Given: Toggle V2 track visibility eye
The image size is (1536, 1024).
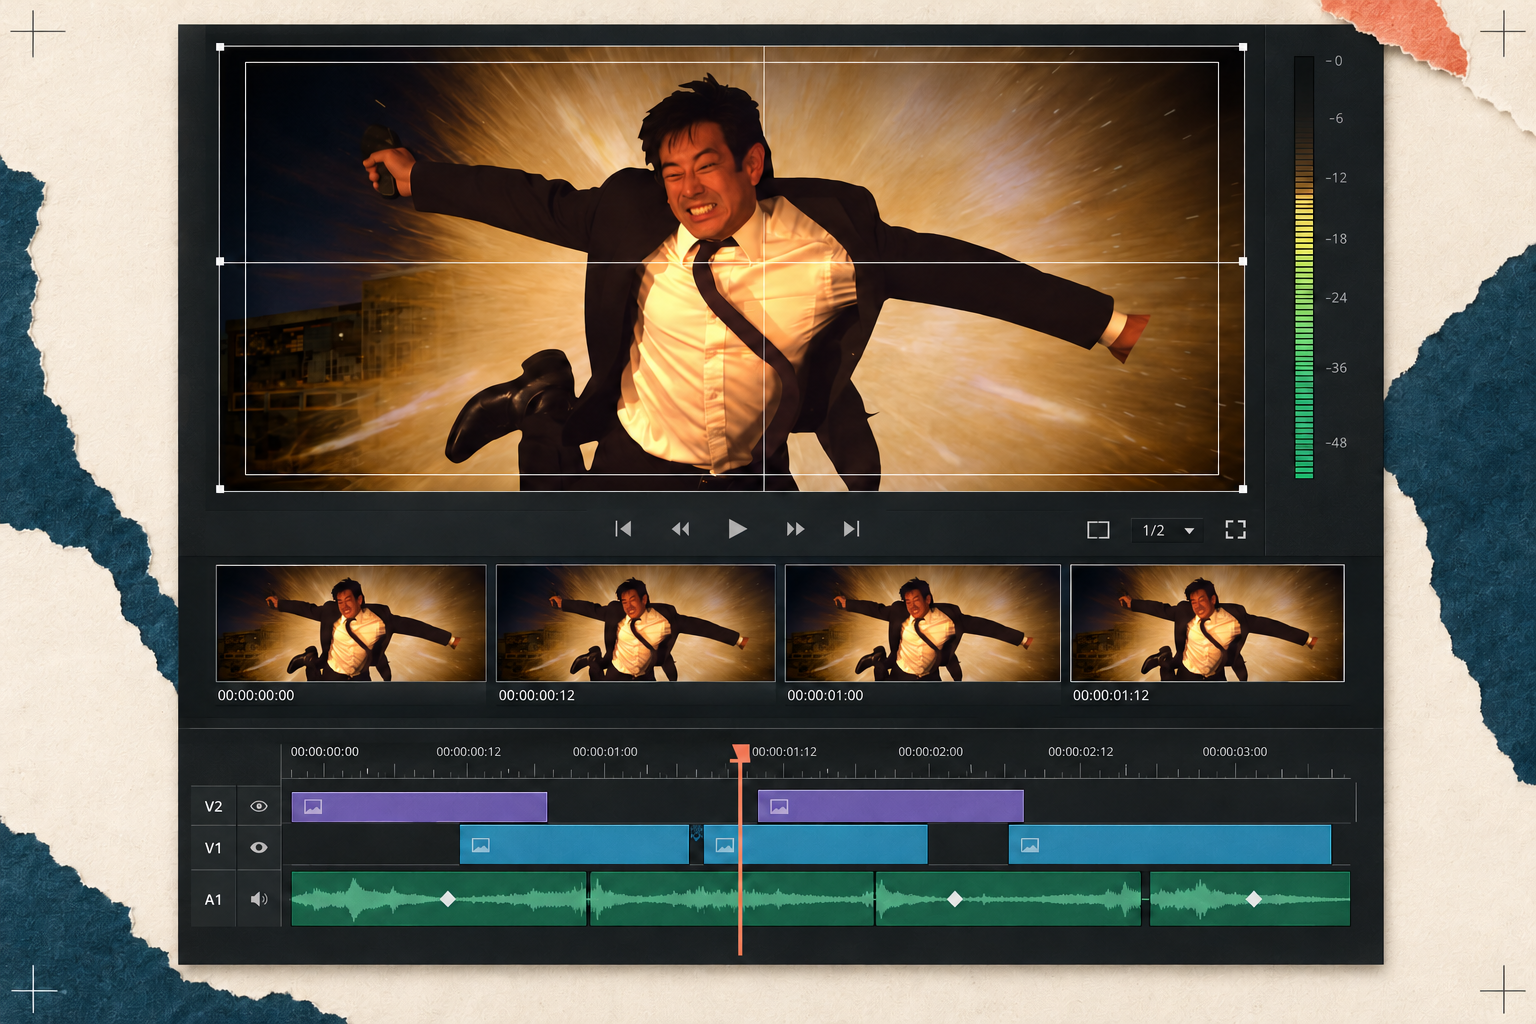Looking at the screenshot, I should click(x=259, y=806).
